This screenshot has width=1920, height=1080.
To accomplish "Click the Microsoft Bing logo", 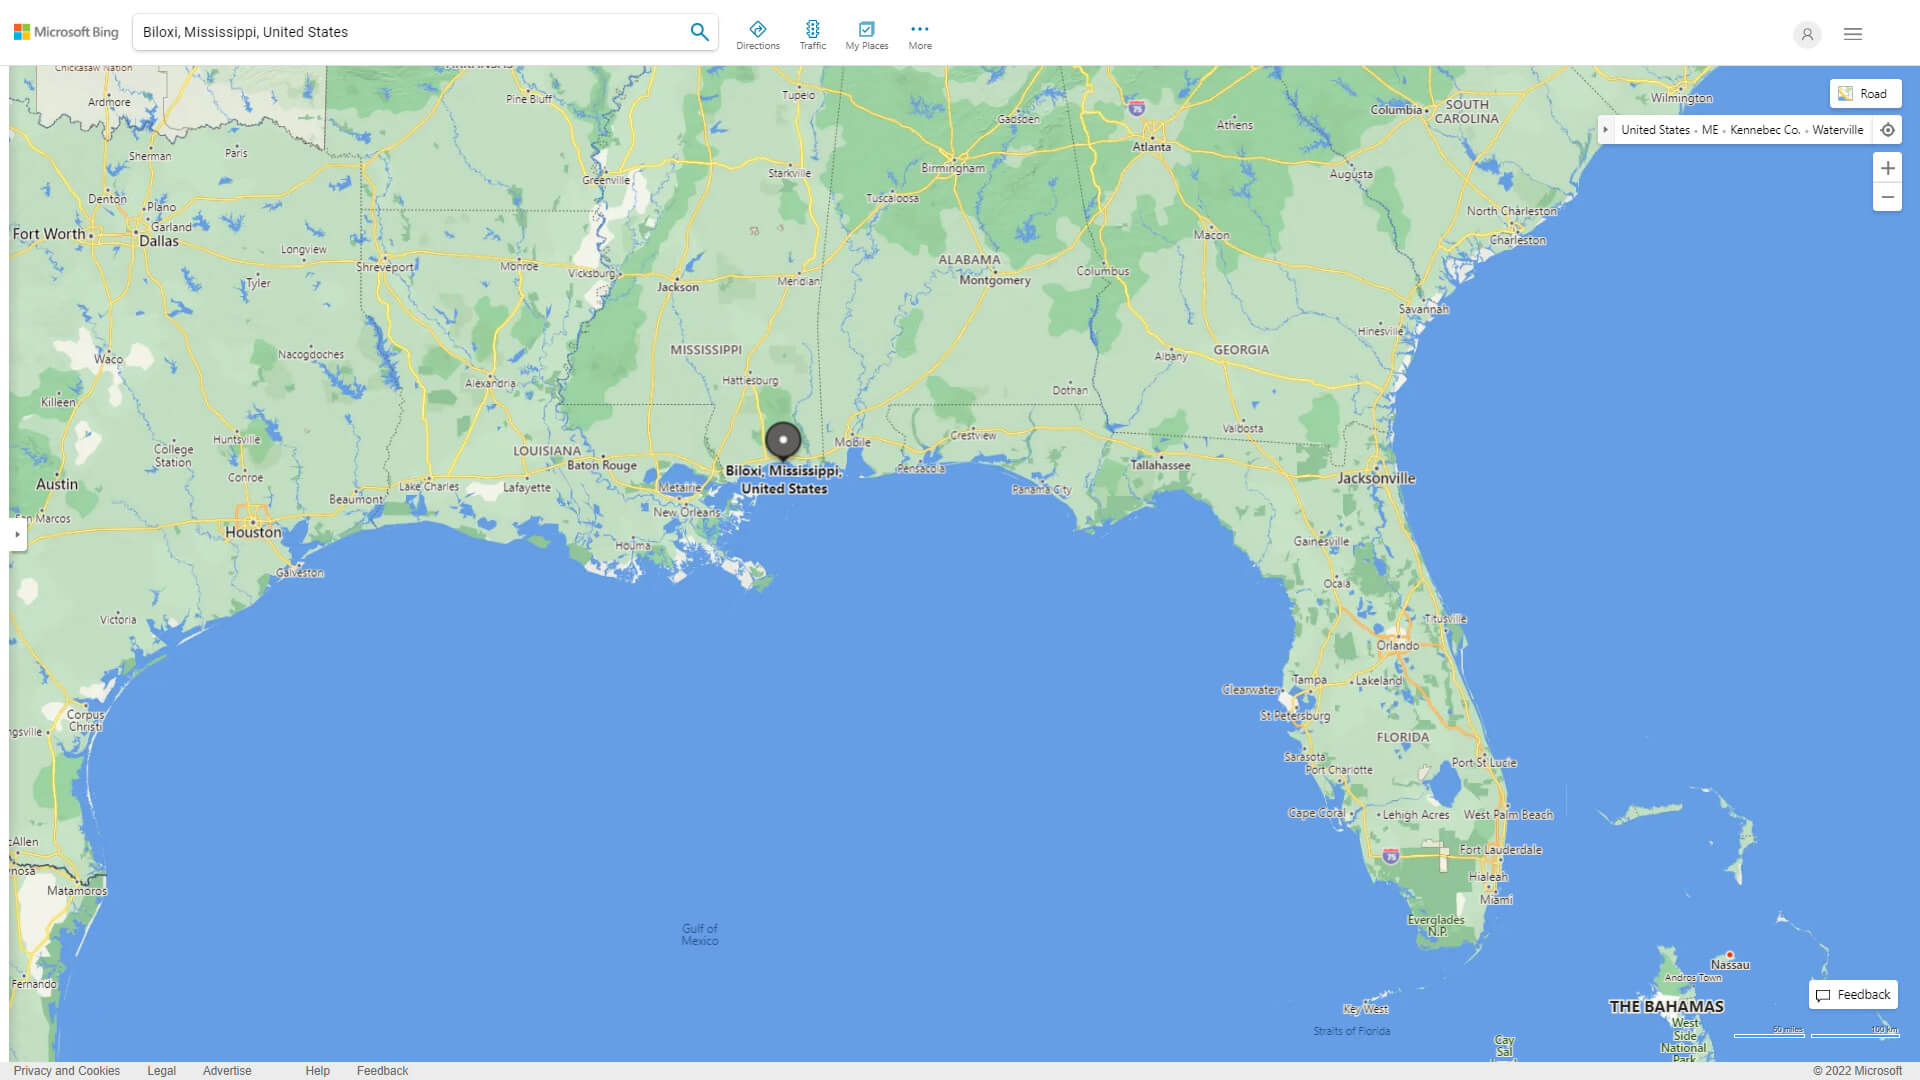I will [65, 31].
